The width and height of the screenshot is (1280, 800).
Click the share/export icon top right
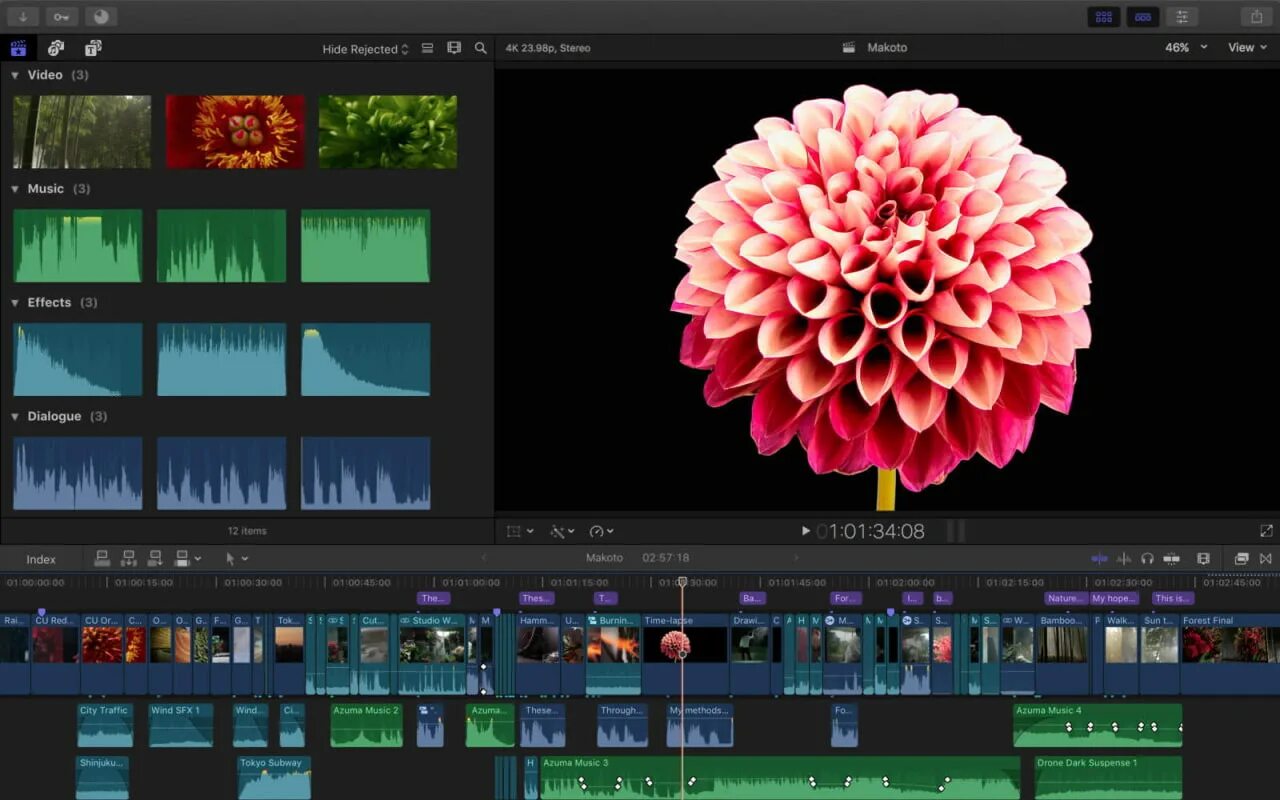[1256, 16]
